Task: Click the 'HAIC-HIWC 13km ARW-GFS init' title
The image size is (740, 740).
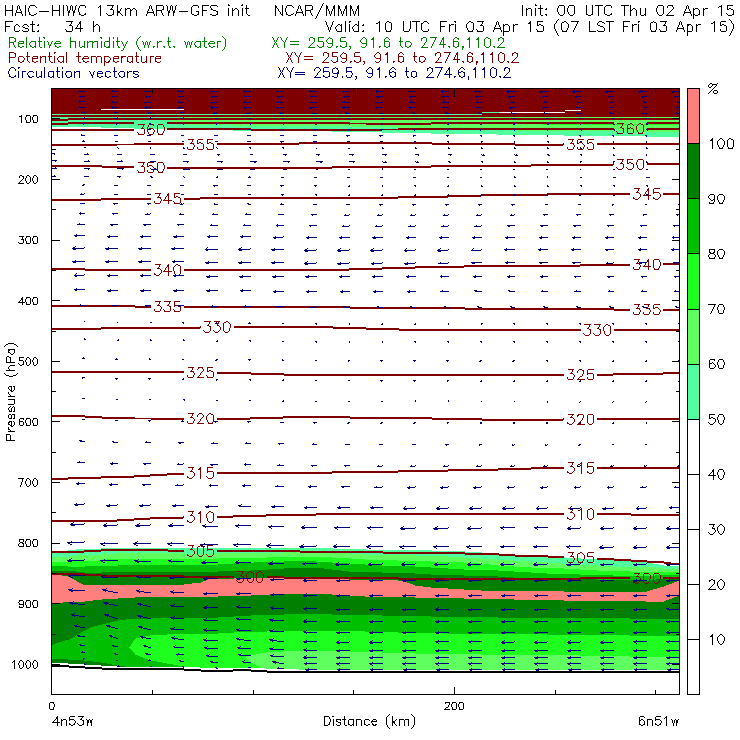Action: (x=127, y=11)
